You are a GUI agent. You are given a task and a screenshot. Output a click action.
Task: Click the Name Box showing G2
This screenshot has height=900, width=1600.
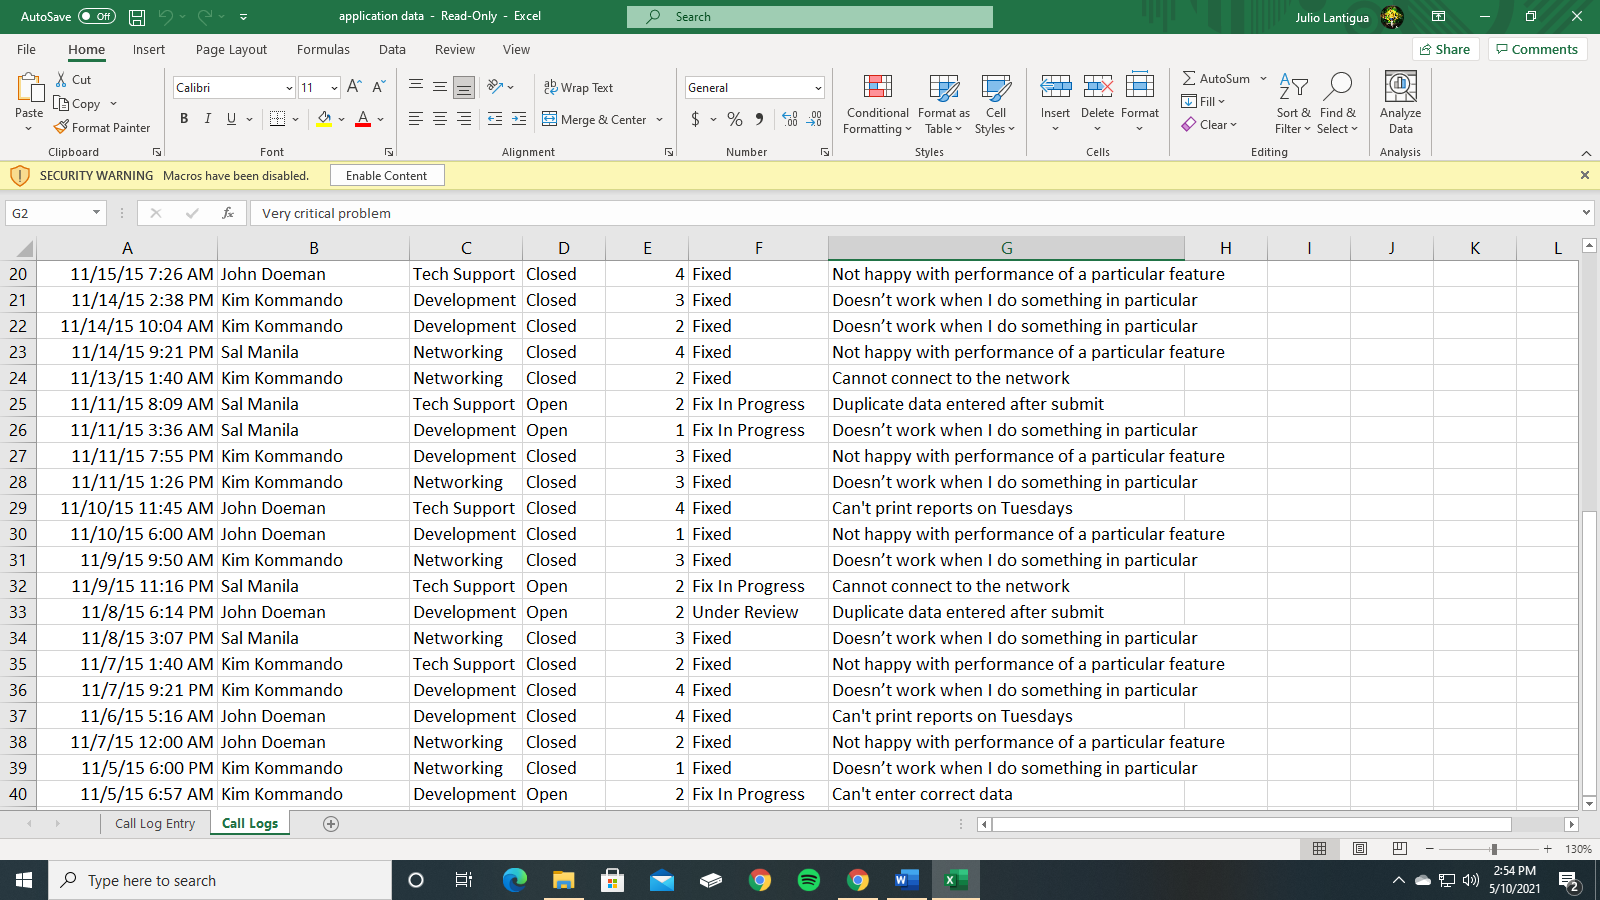pyautogui.click(x=48, y=213)
